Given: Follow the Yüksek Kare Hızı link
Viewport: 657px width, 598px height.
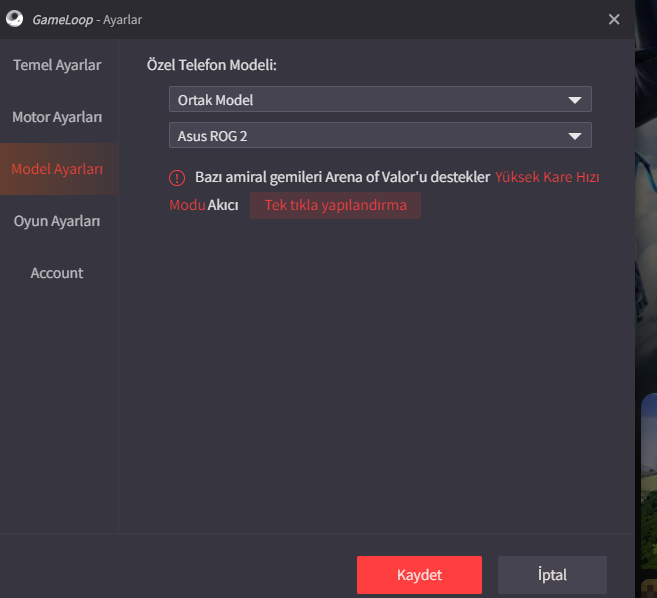Looking at the screenshot, I should 546,177.
